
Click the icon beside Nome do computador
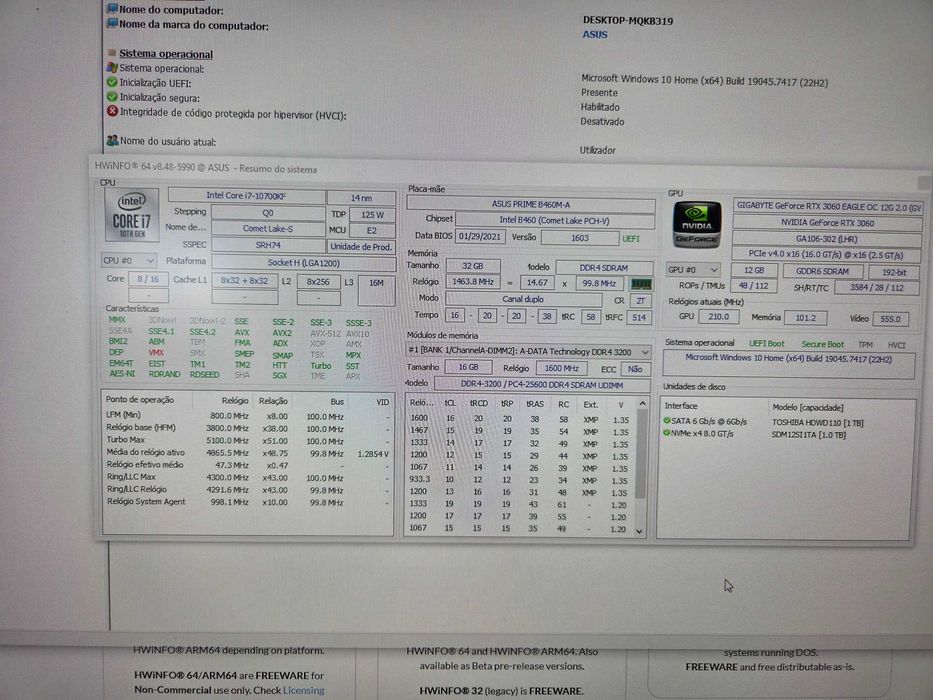point(112,8)
